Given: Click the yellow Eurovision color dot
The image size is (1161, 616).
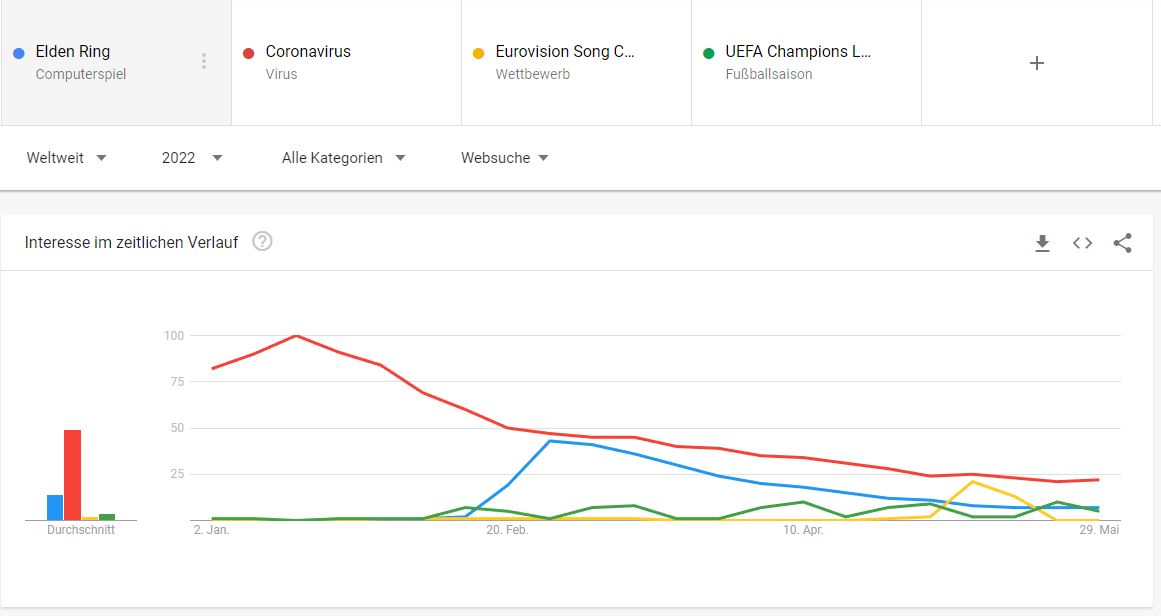Looking at the screenshot, I should (x=478, y=53).
